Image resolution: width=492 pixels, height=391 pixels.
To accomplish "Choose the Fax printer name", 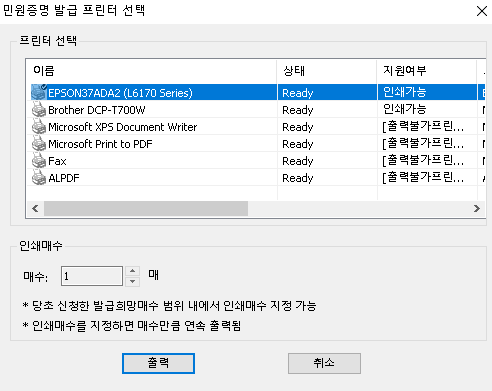I will coord(57,161).
